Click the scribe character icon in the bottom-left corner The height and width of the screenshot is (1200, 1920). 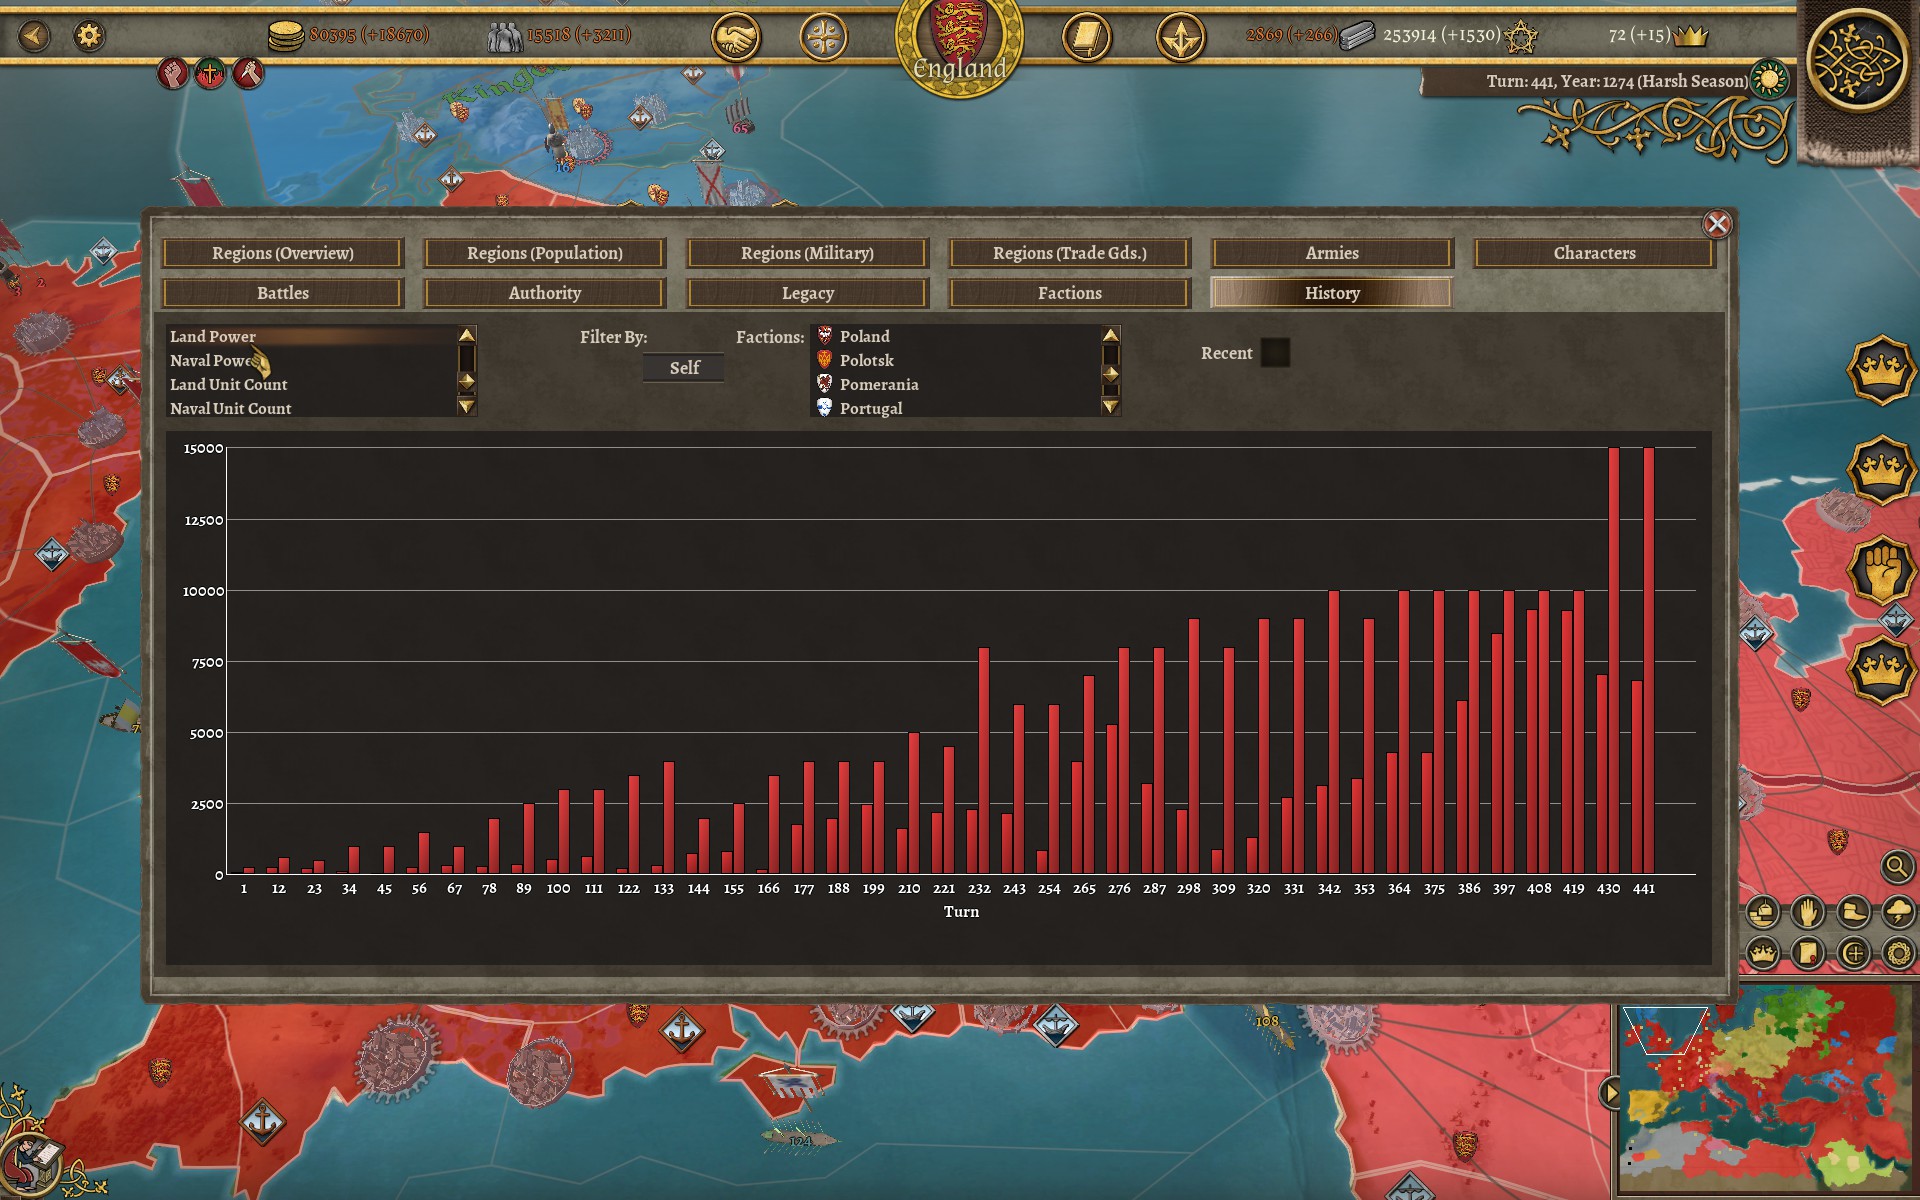pos(33,1165)
